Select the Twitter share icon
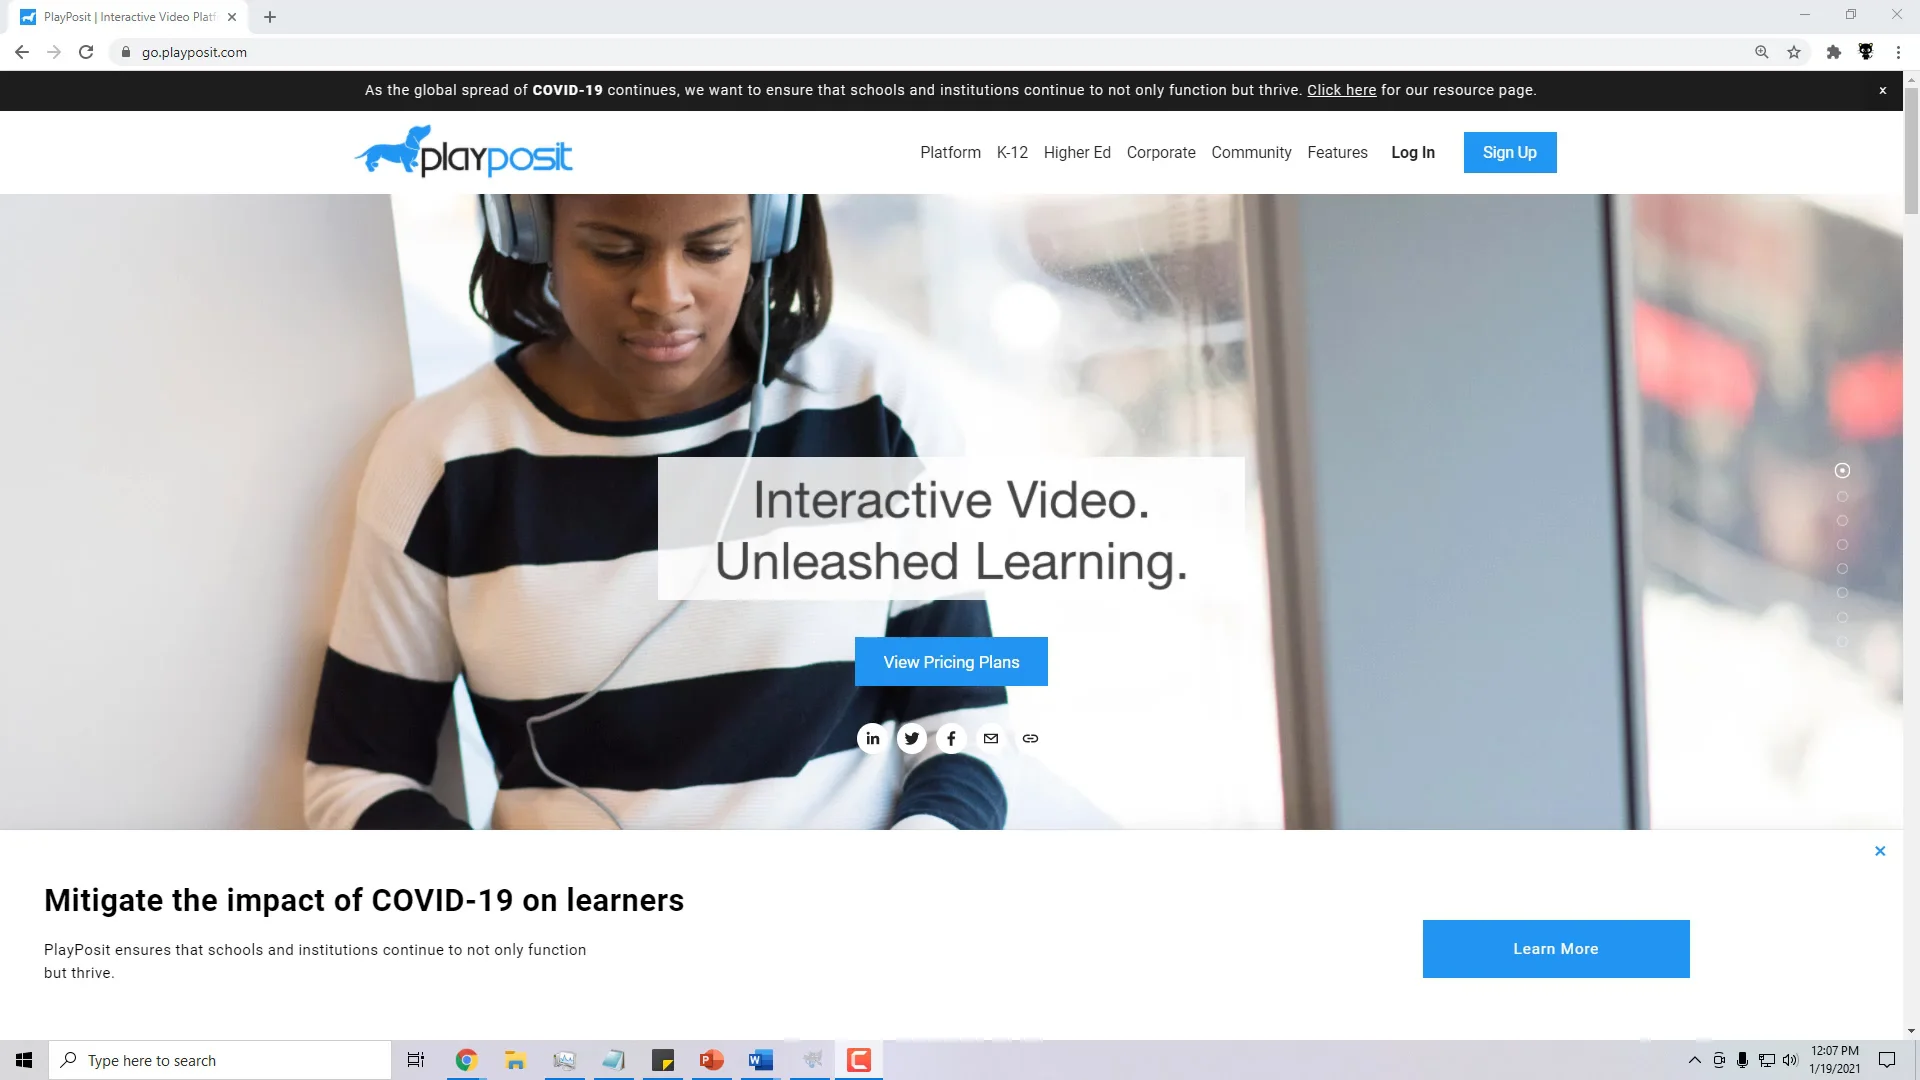This screenshot has width=1920, height=1080. 911,738
